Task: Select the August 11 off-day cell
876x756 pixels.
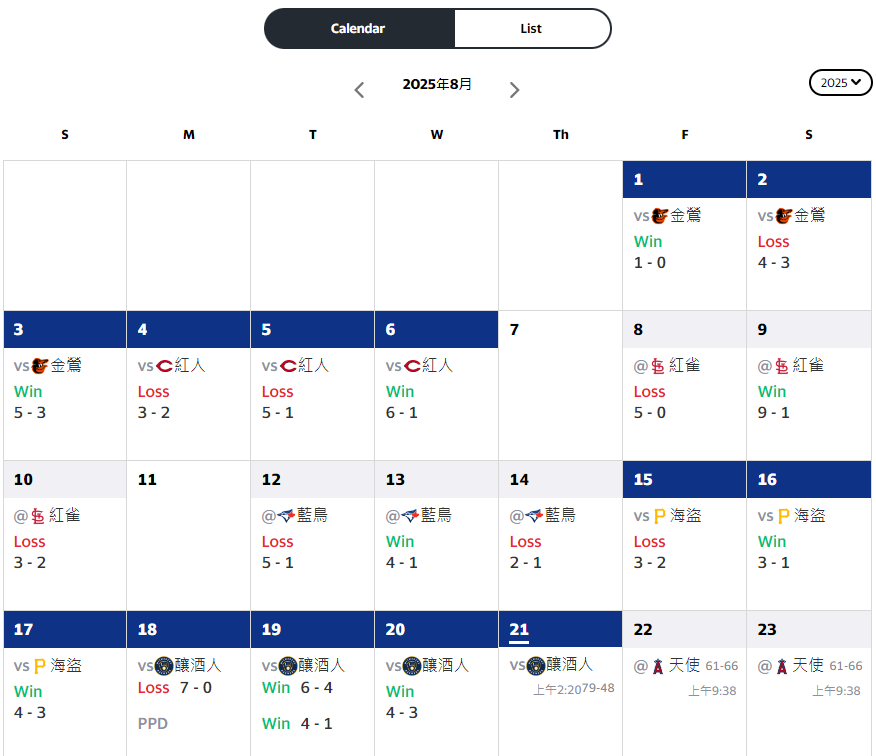Action: [188, 536]
